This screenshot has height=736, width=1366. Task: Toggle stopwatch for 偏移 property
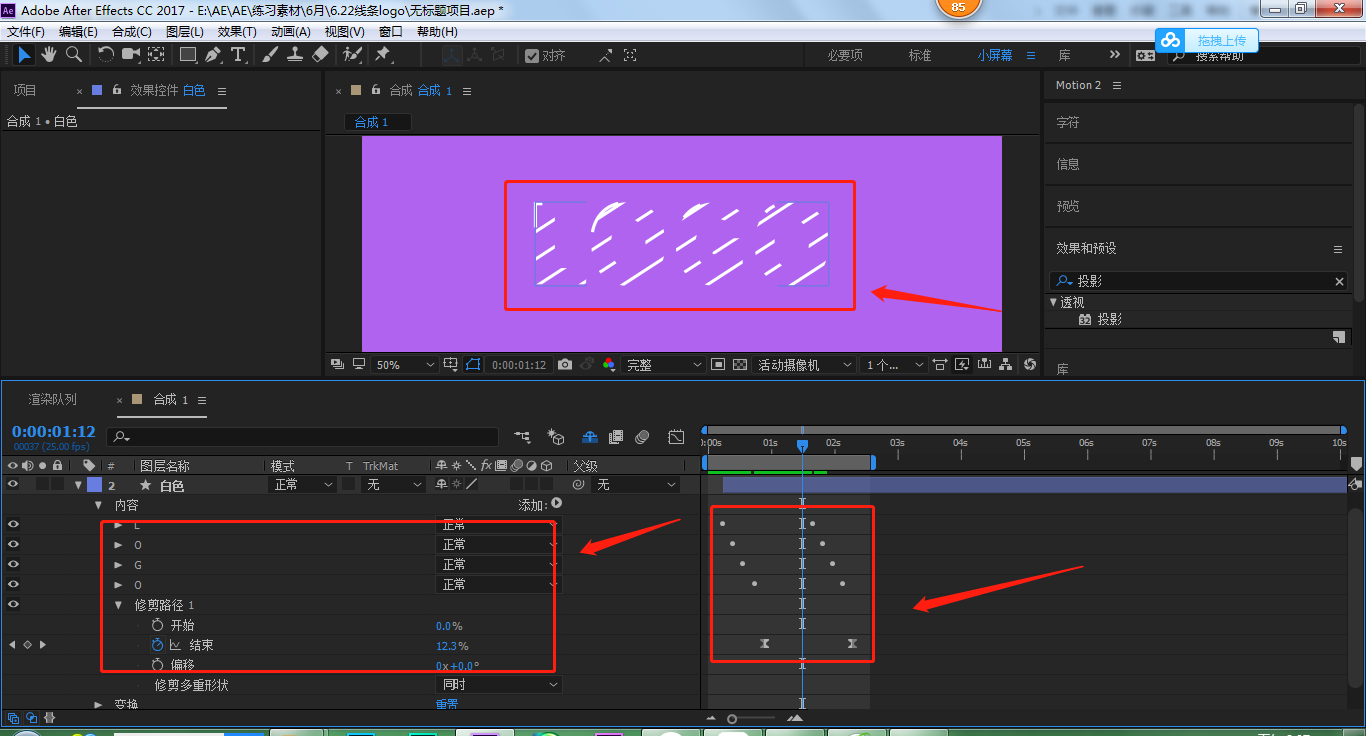(x=157, y=665)
